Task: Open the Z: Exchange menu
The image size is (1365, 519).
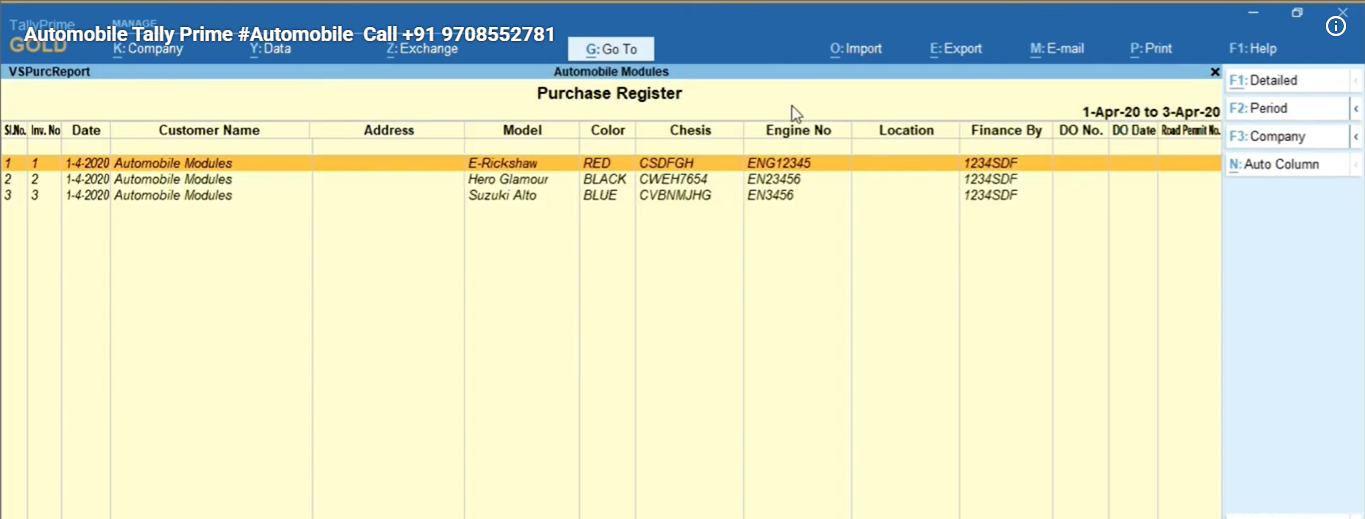Action: 422,48
